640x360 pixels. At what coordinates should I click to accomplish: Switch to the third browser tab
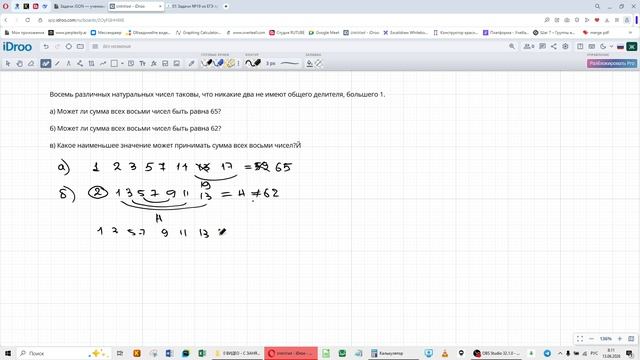(x=192, y=7)
